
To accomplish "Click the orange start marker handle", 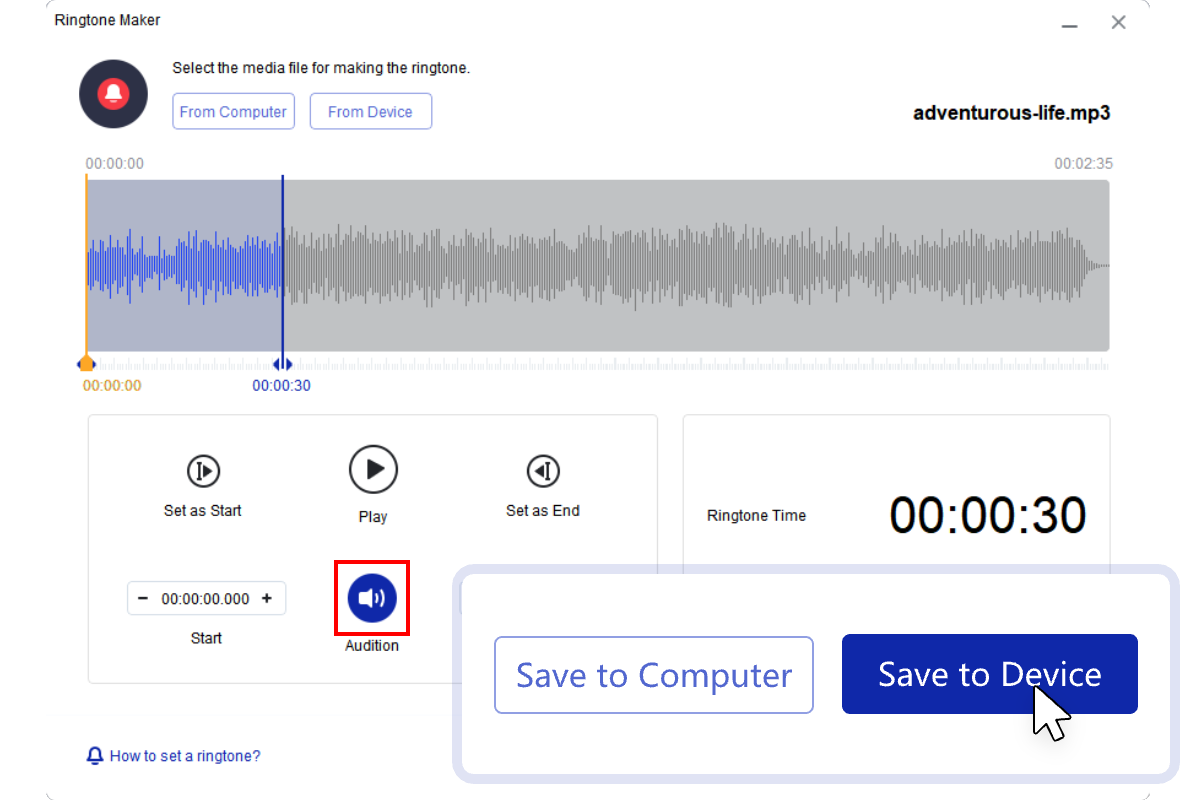I will (87, 364).
